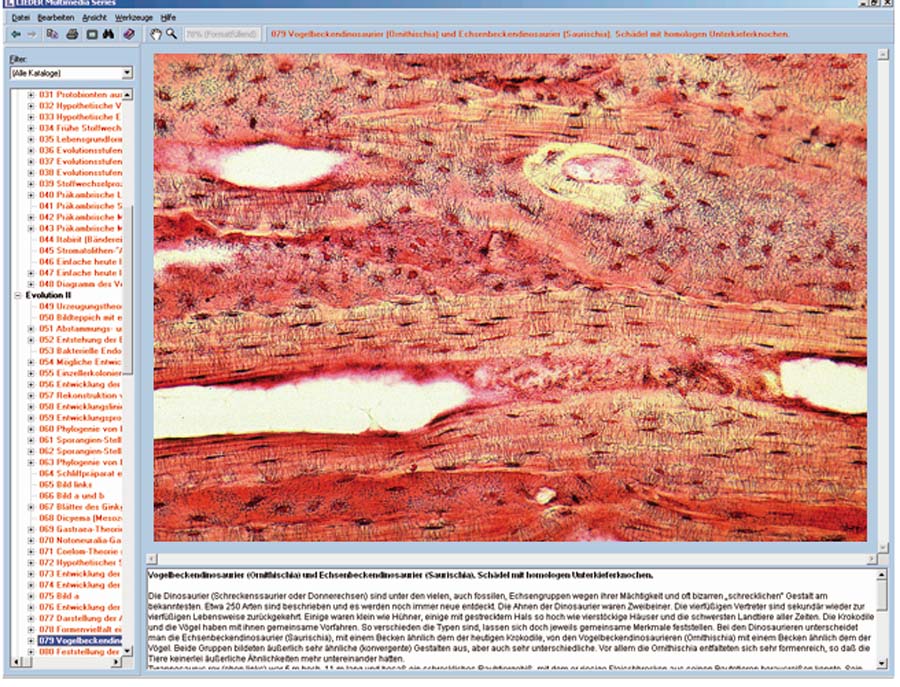Screen dimensions: 900x687
Task: Collapse the Evolution II tree group
Action: pos(17,296)
